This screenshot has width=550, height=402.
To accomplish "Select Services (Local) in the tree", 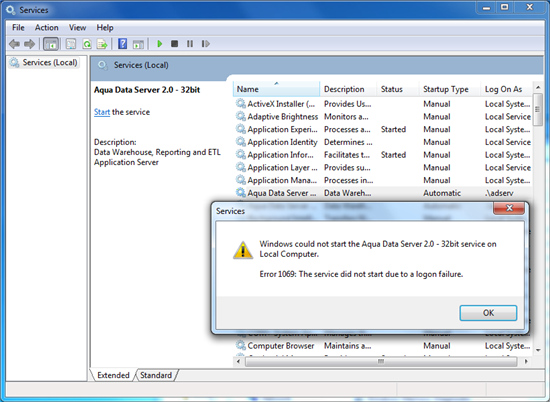I will (x=50, y=62).
